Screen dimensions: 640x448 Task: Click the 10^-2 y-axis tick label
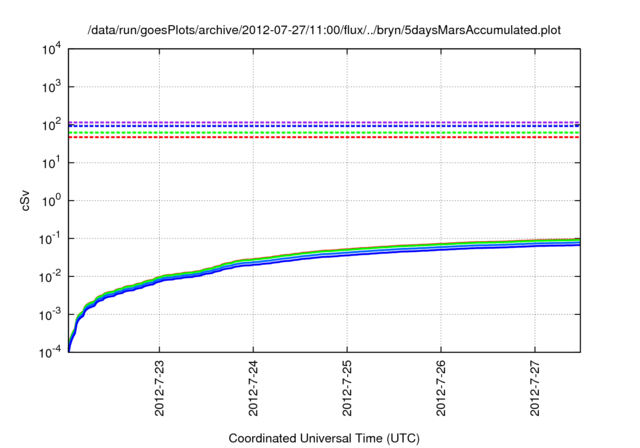pyautogui.click(x=50, y=277)
